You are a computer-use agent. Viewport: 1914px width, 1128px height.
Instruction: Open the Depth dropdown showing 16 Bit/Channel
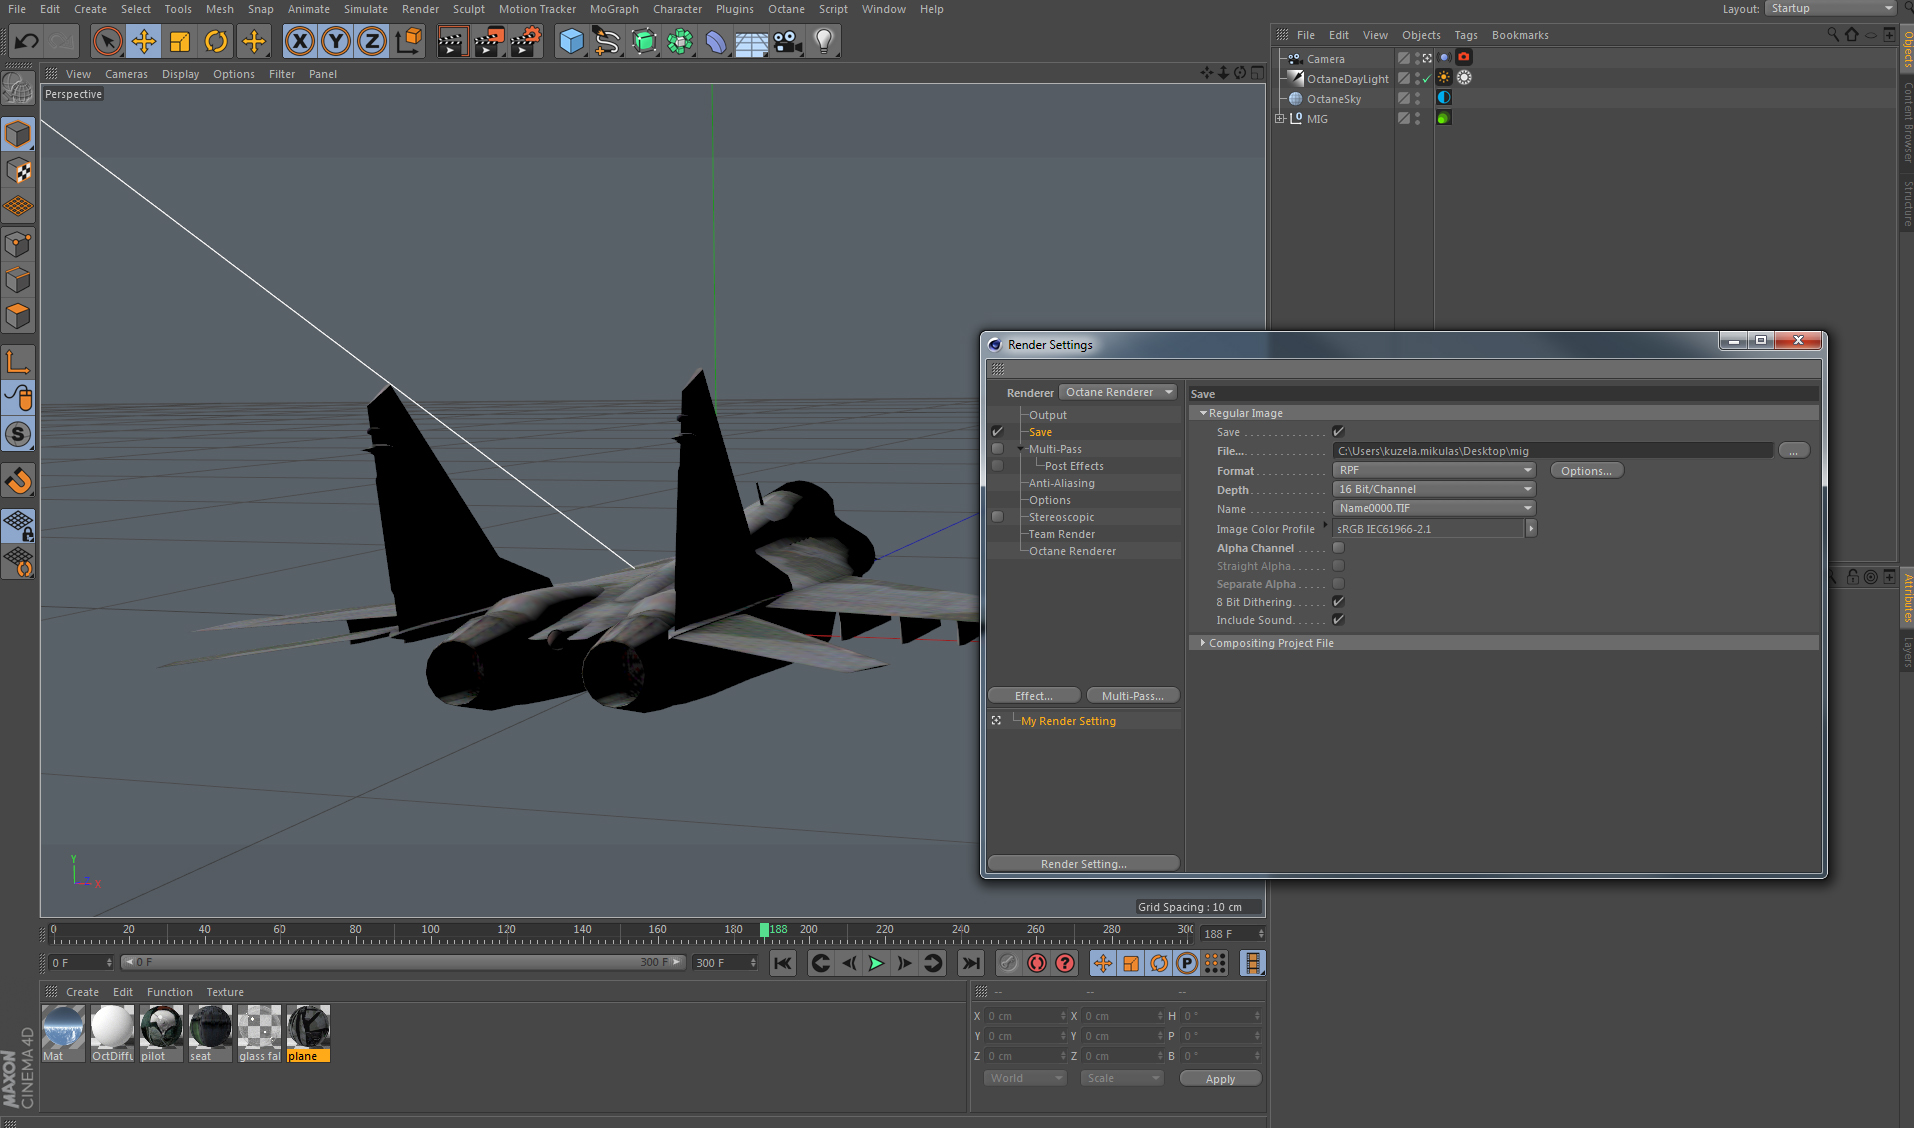1434,489
